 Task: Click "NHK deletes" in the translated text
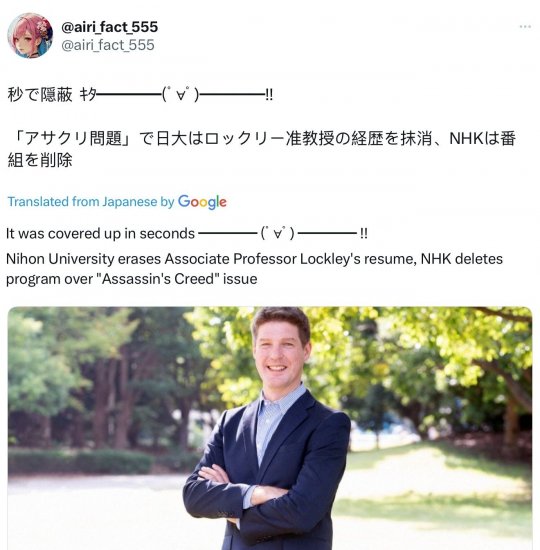tap(462, 259)
